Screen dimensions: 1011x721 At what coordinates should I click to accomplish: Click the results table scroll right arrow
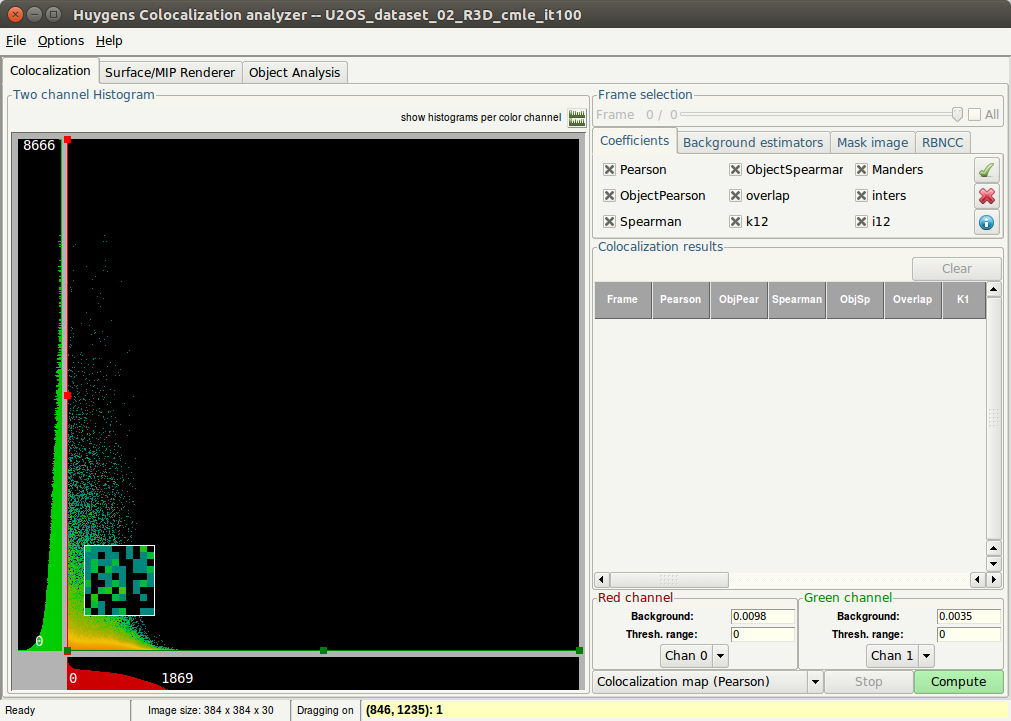tap(977, 580)
